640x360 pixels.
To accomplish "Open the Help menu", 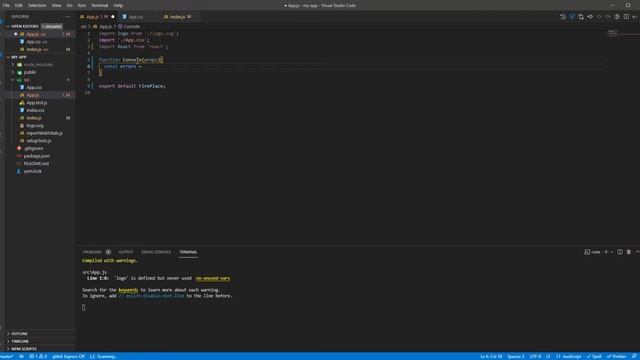I will tap(118, 5).
